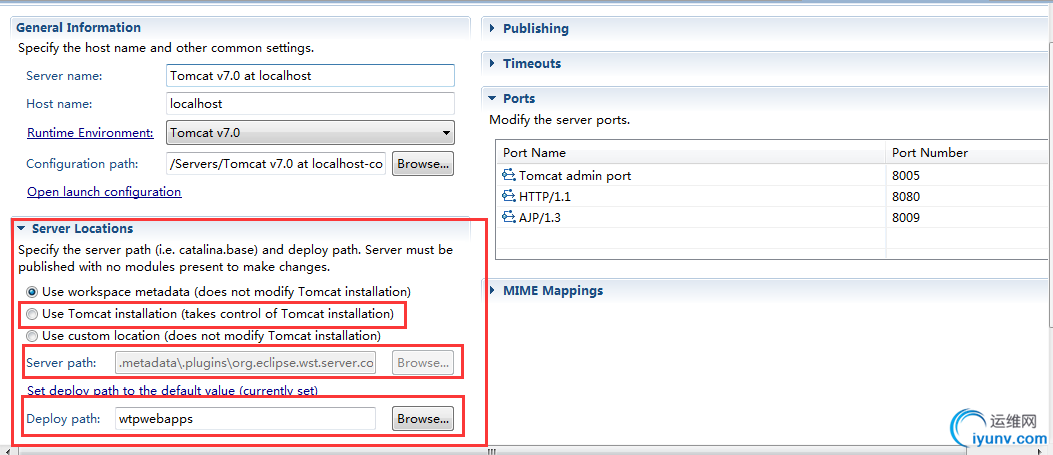The height and width of the screenshot is (455, 1053).
Task: Click Open launch configuration link
Action: (x=104, y=192)
